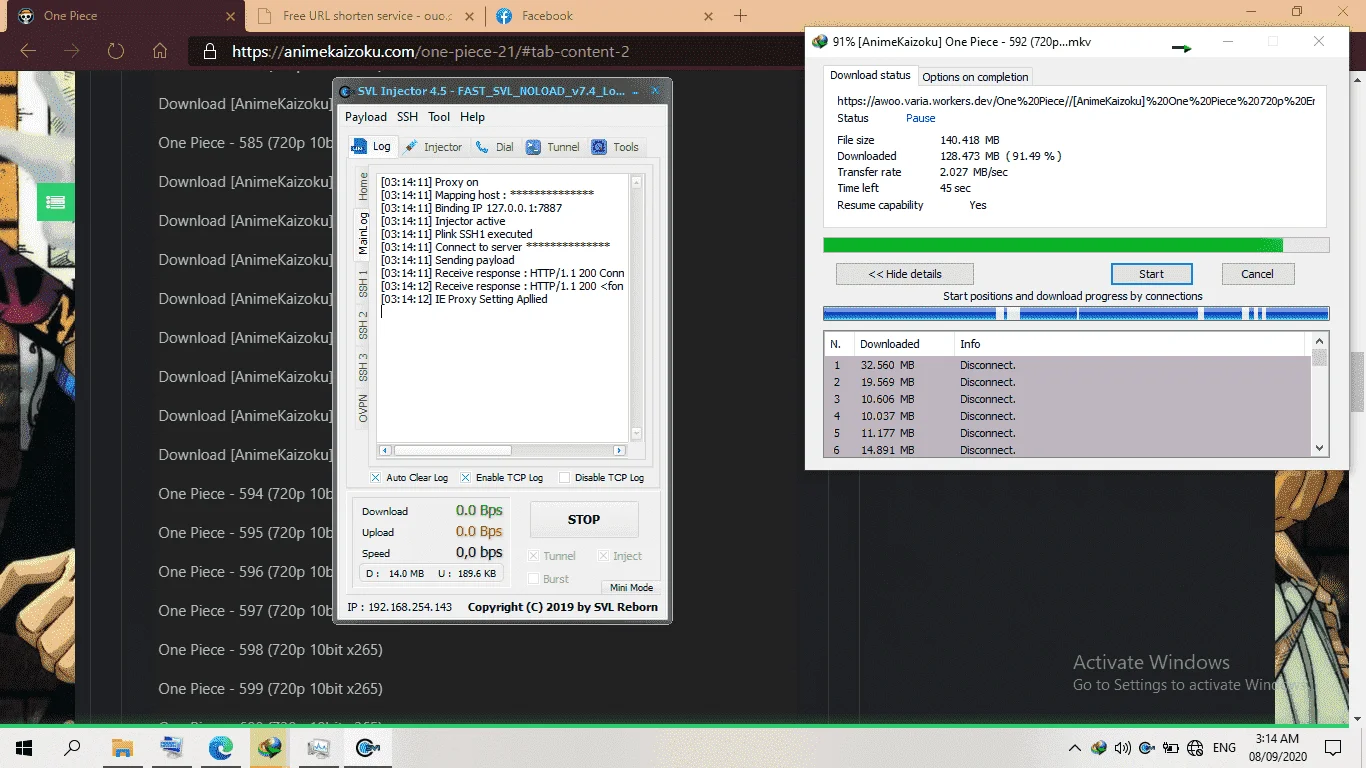Click the Start download button
The image size is (1366, 768).
1151,274
